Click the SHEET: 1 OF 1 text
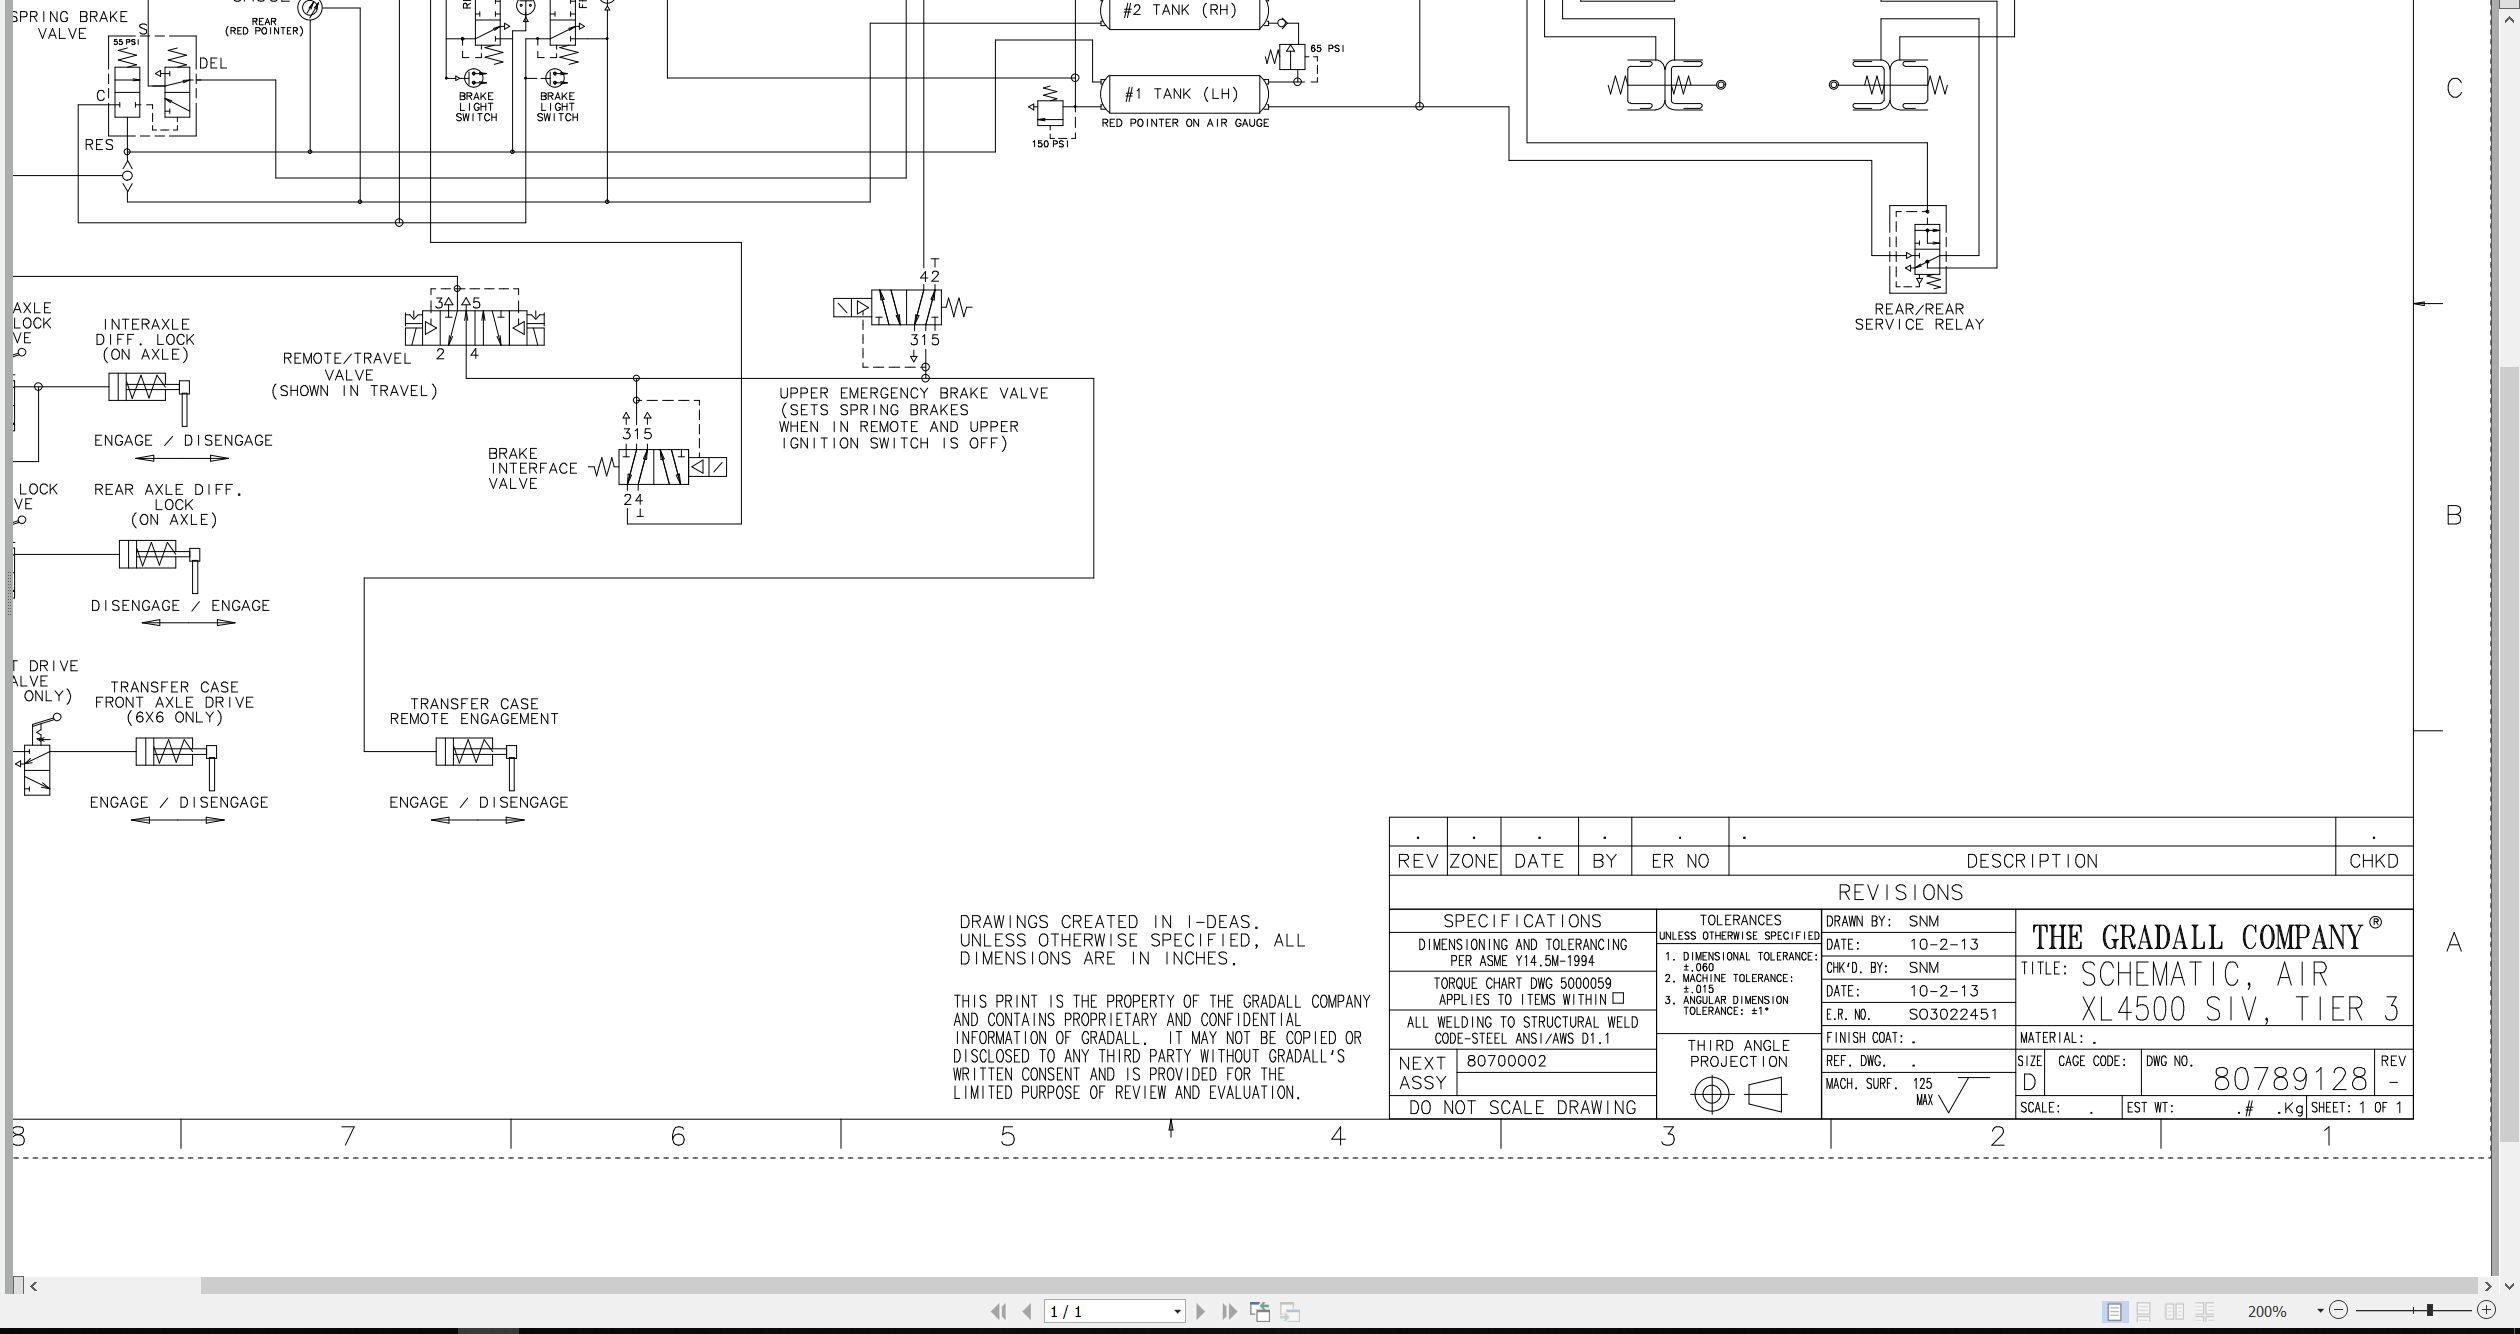The height and width of the screenshot is (1334, 2520). click(x=2356, y=1107)
